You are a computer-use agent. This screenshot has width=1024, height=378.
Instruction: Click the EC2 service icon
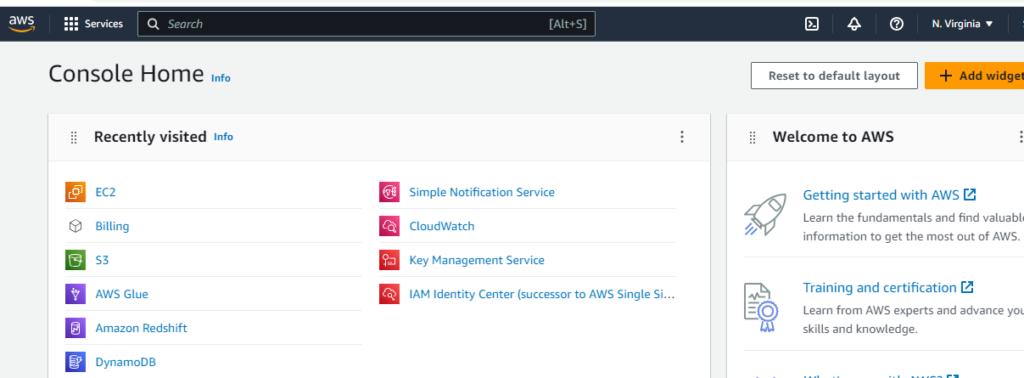tap(76, 192)
